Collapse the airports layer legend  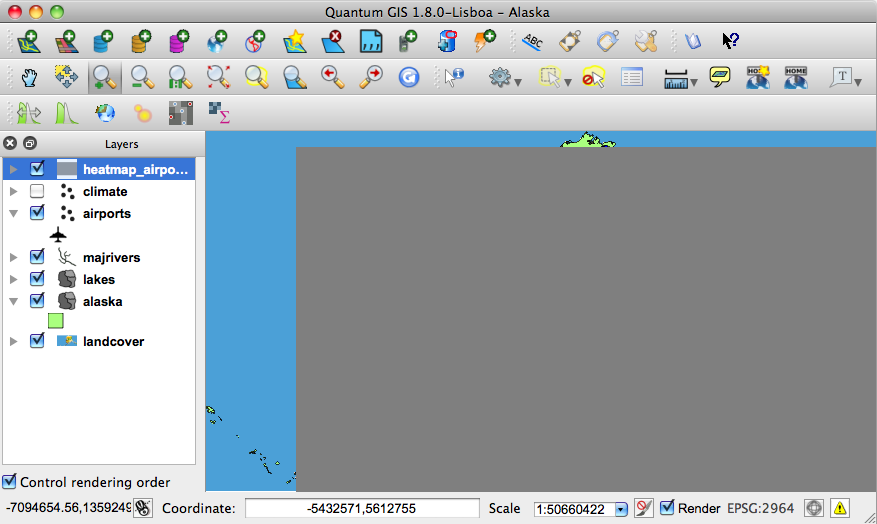13,213
